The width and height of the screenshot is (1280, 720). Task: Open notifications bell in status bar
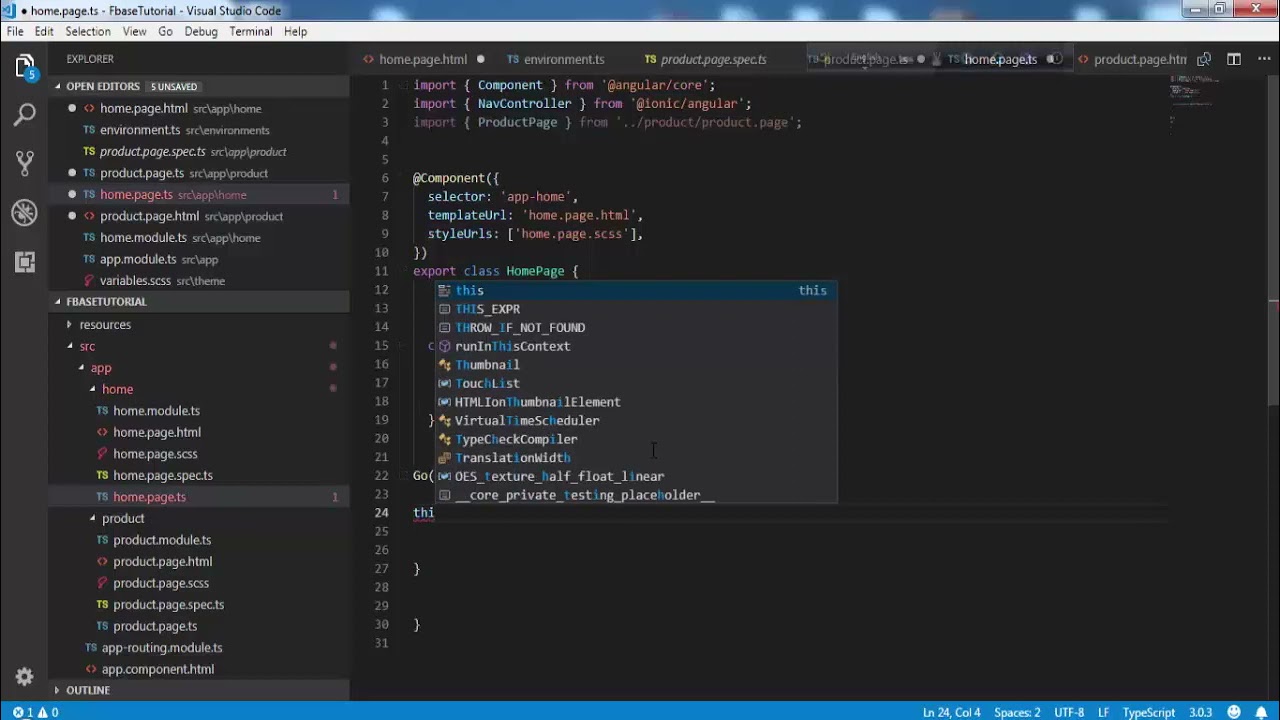coord(1260,712)
